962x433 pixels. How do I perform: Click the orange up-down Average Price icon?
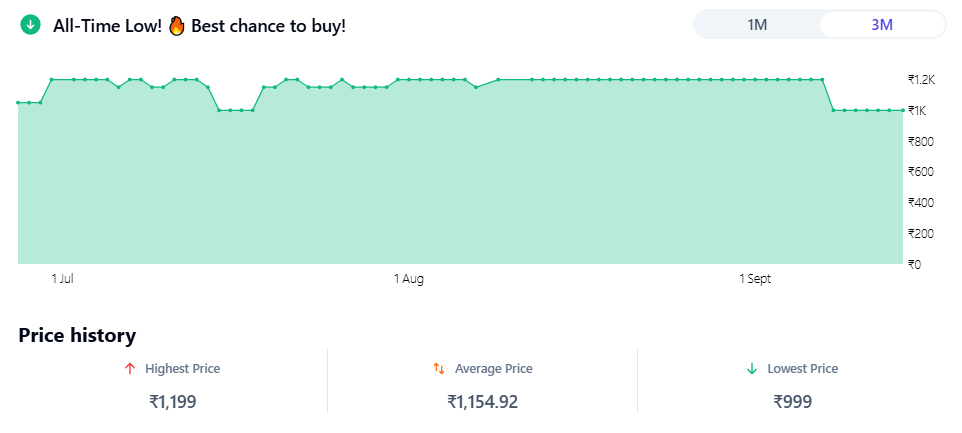coord(439,369)
